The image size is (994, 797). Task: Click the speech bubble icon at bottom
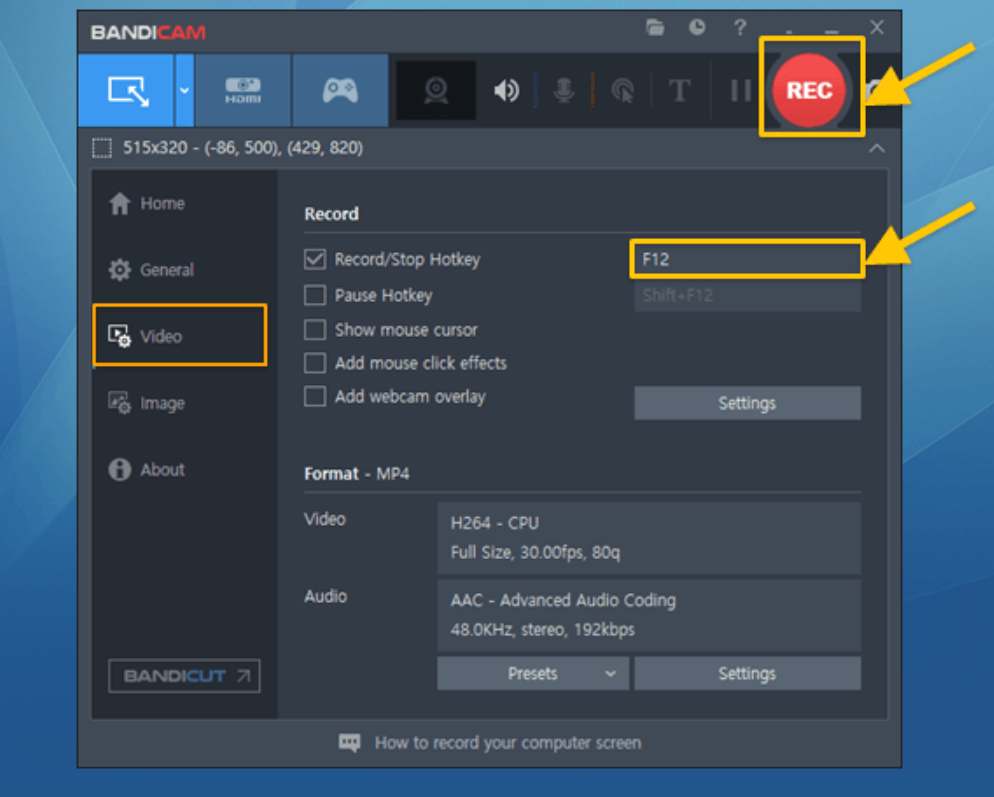349,742
